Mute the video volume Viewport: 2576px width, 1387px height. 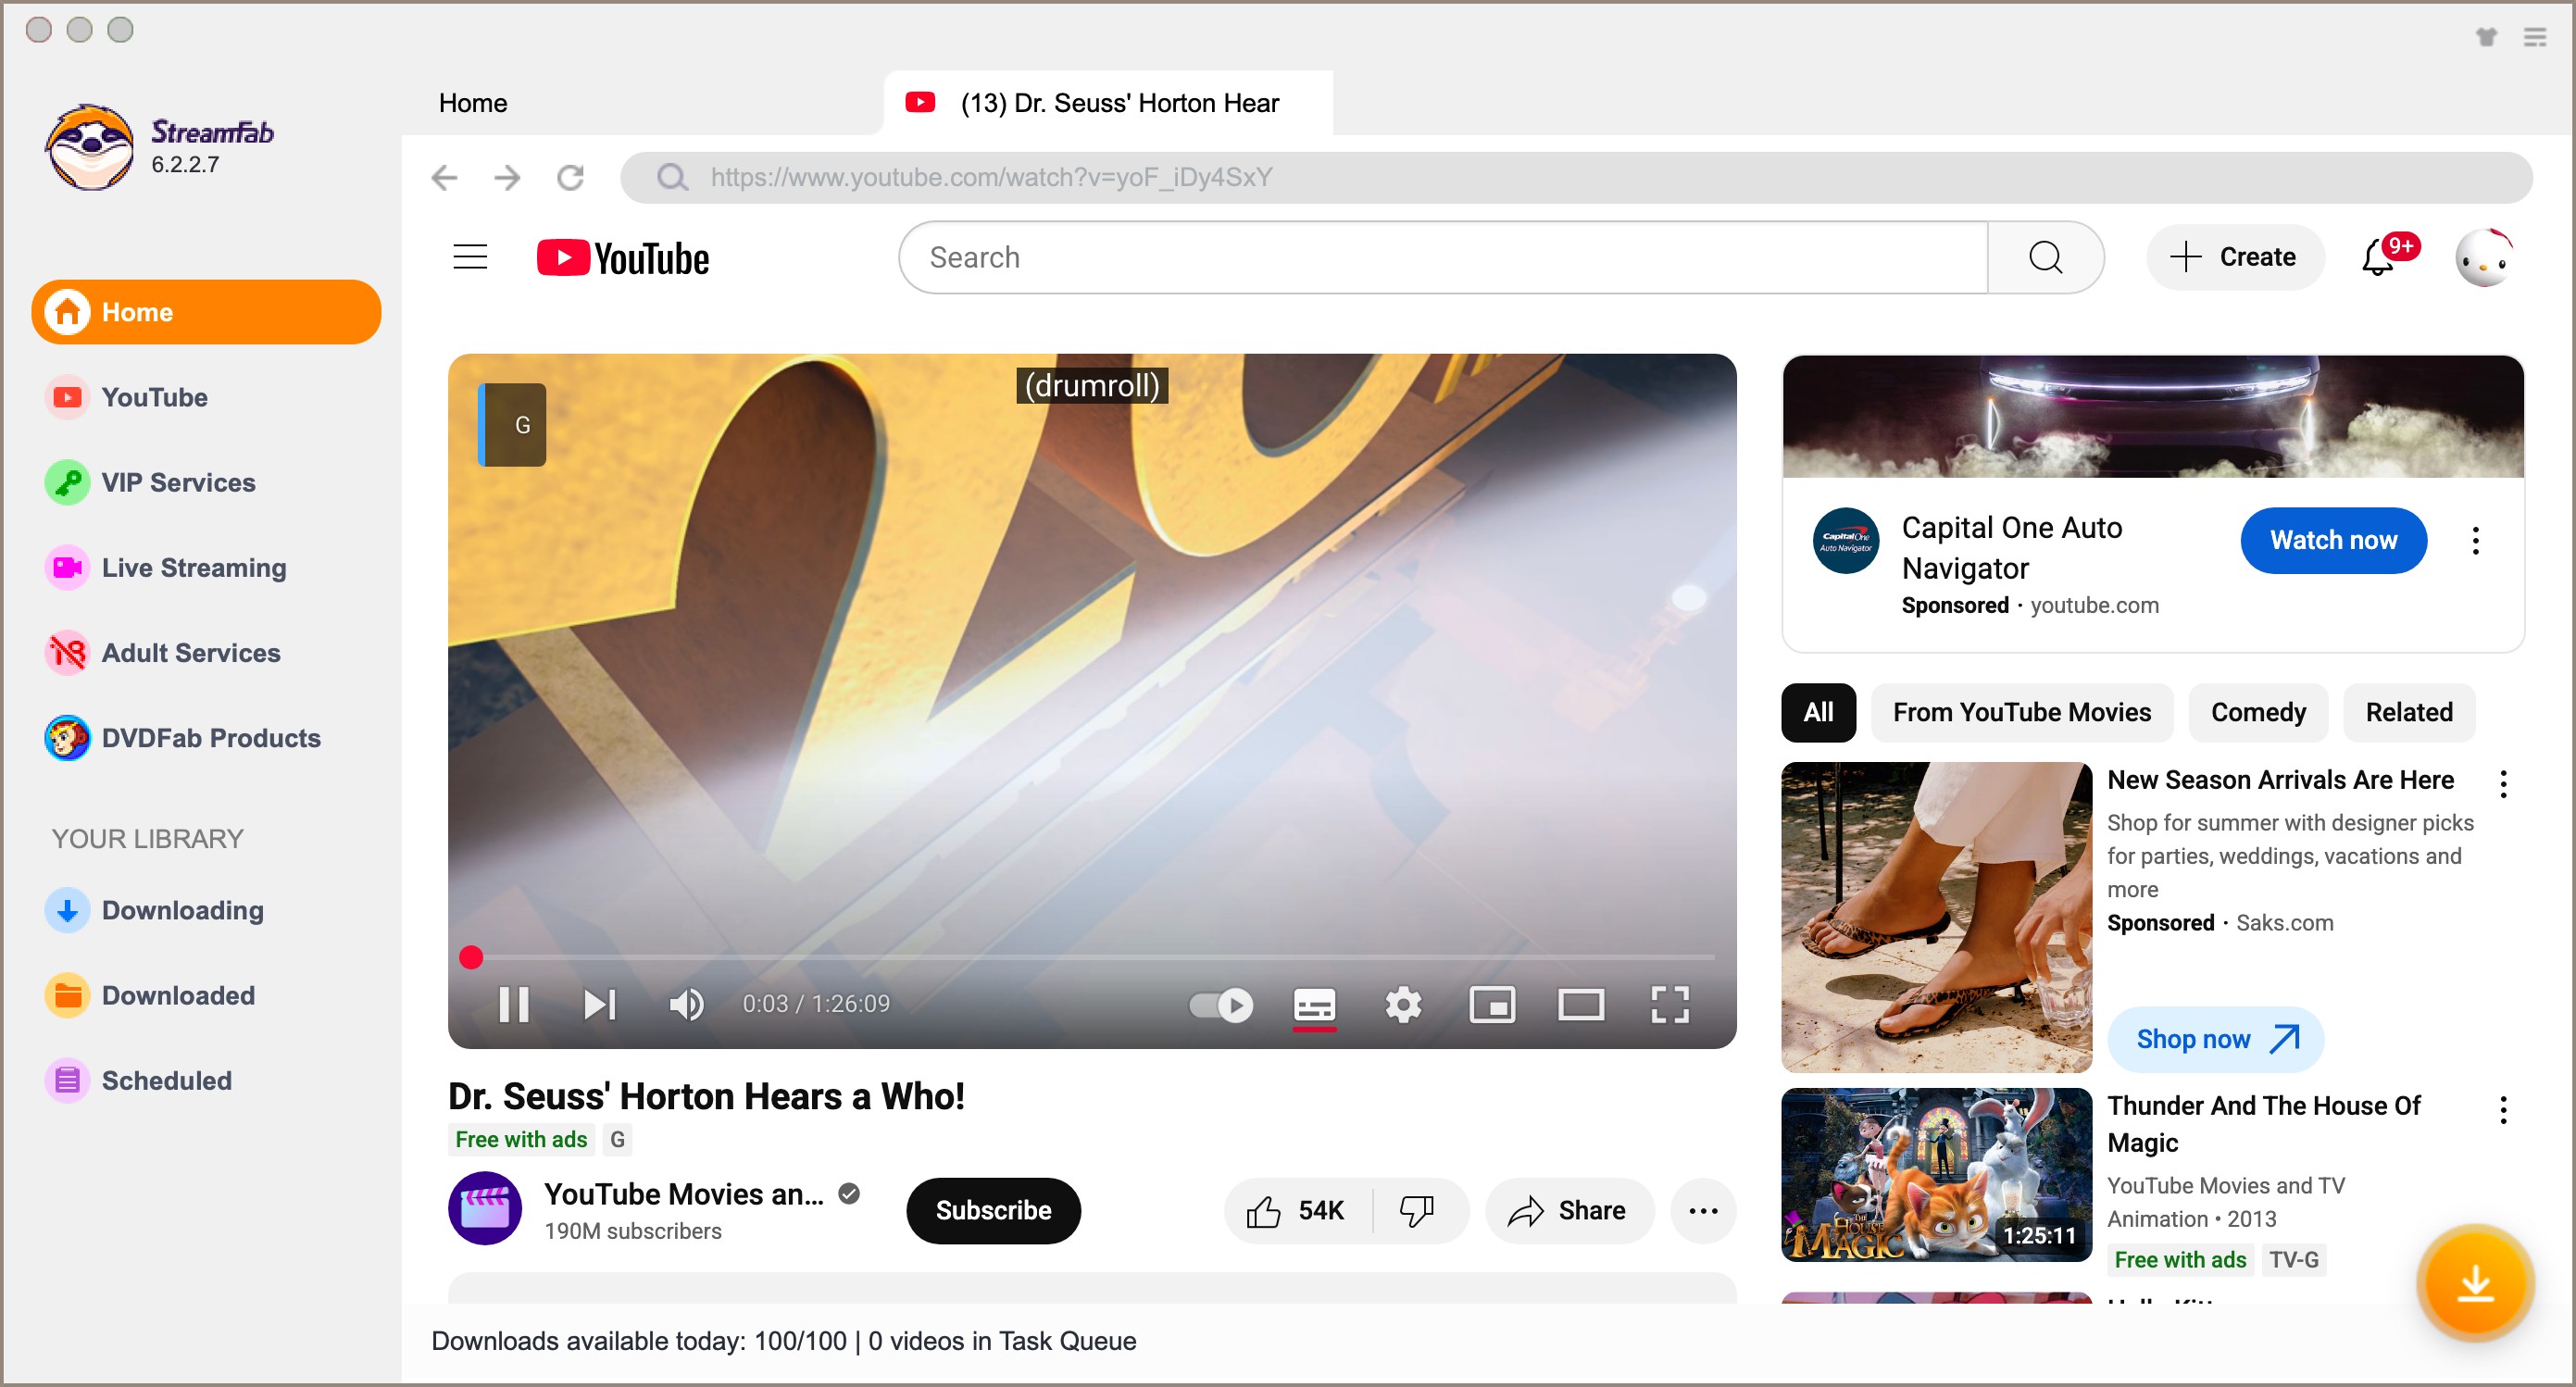[x=686, y=1004]
